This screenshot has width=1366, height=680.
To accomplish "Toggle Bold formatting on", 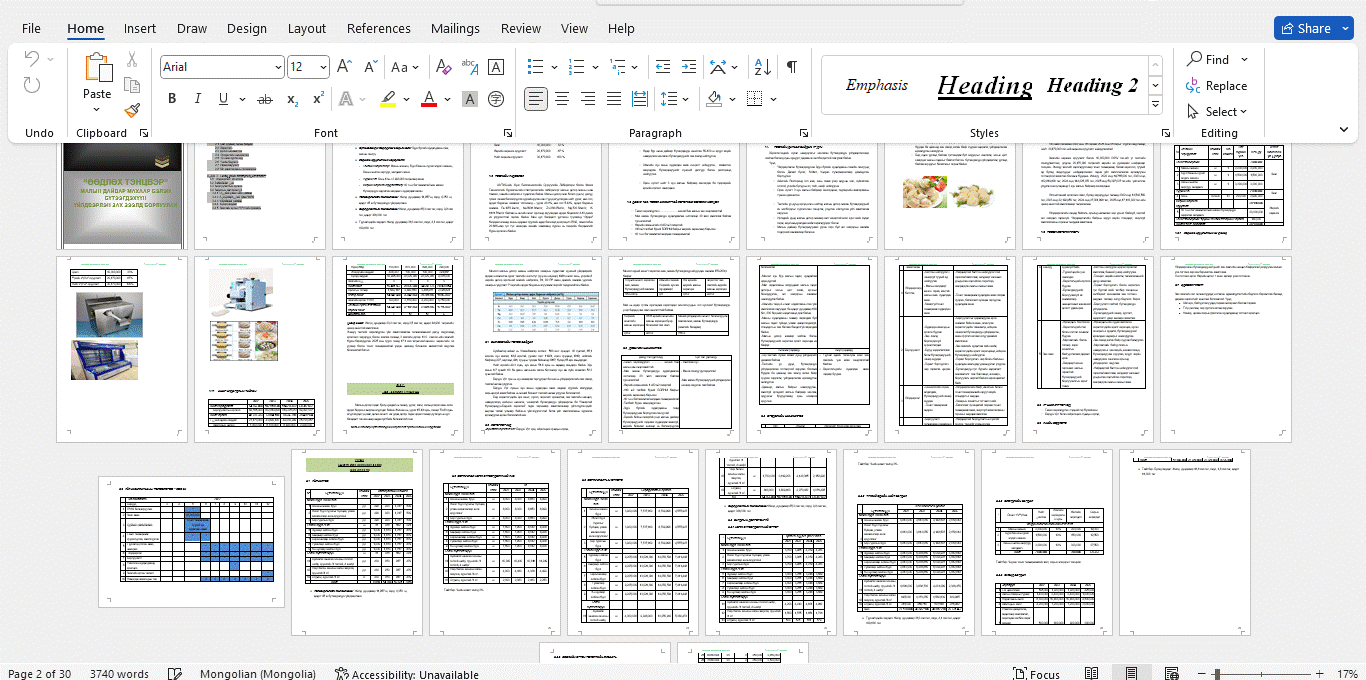I will (x=172, y=99).
